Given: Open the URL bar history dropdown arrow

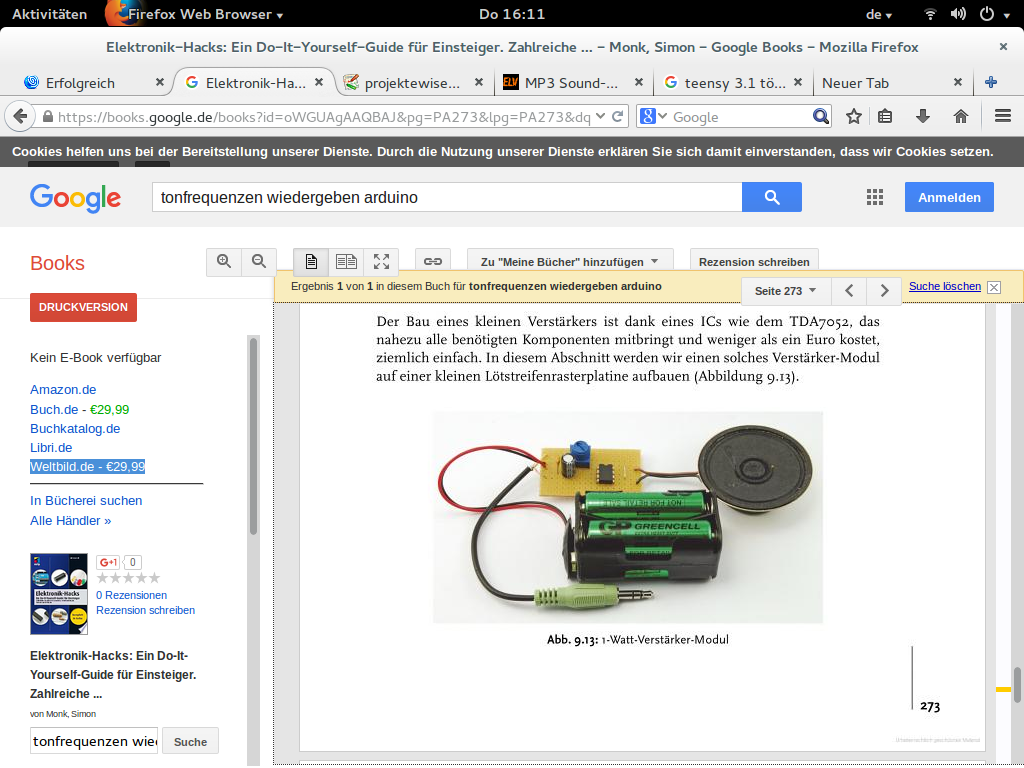Looking at the screenshot, I should [601, 117].
